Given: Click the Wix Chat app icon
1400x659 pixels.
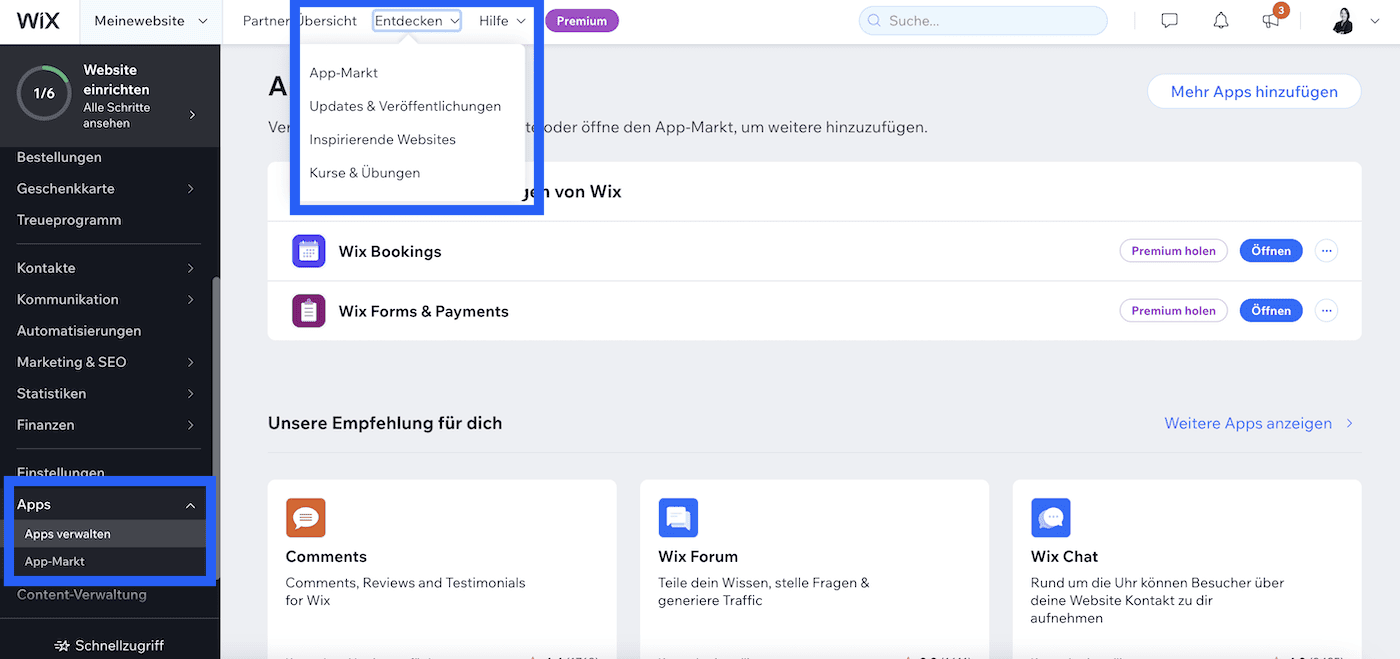Looking at the screenshot, I should coord(1051,518).
